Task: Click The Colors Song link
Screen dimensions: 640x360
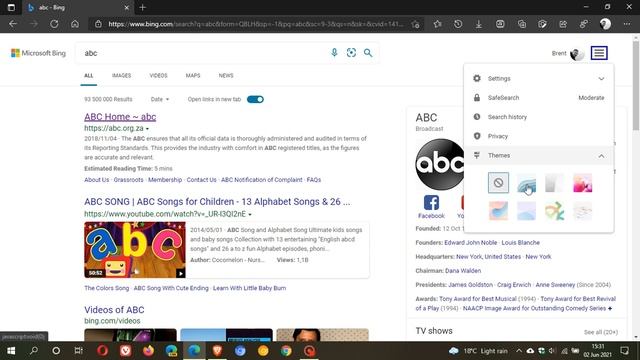Action: (x=107, y=288)
